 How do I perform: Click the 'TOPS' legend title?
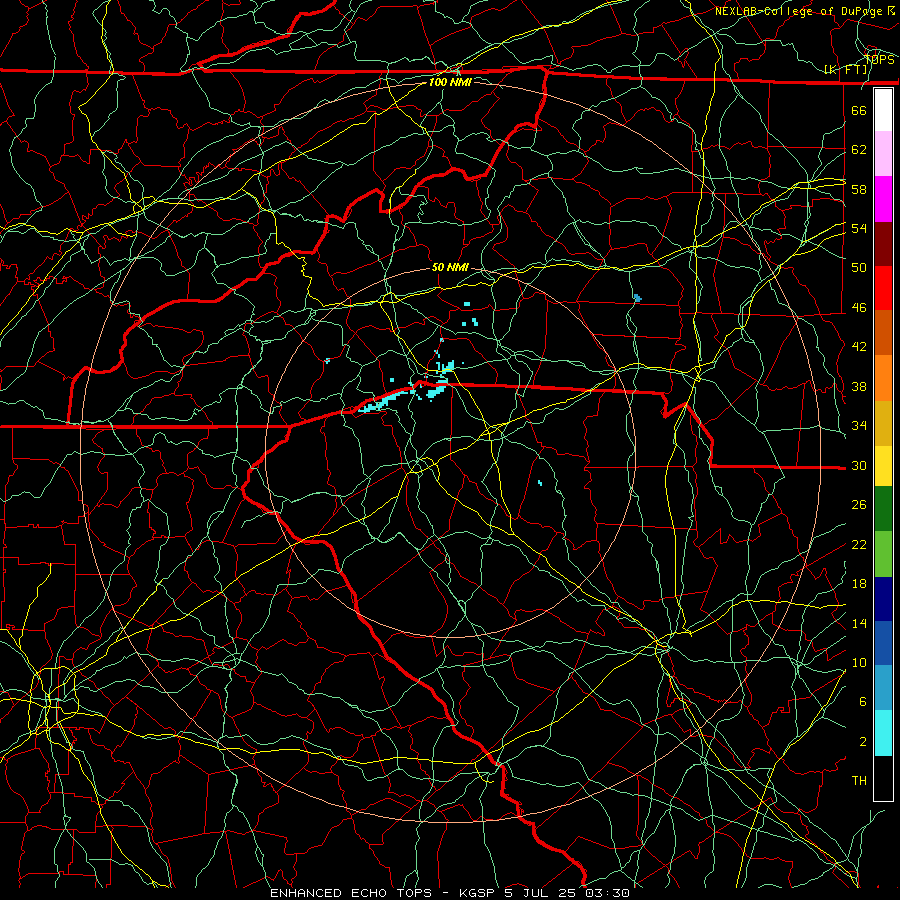(x=879, y=59)
